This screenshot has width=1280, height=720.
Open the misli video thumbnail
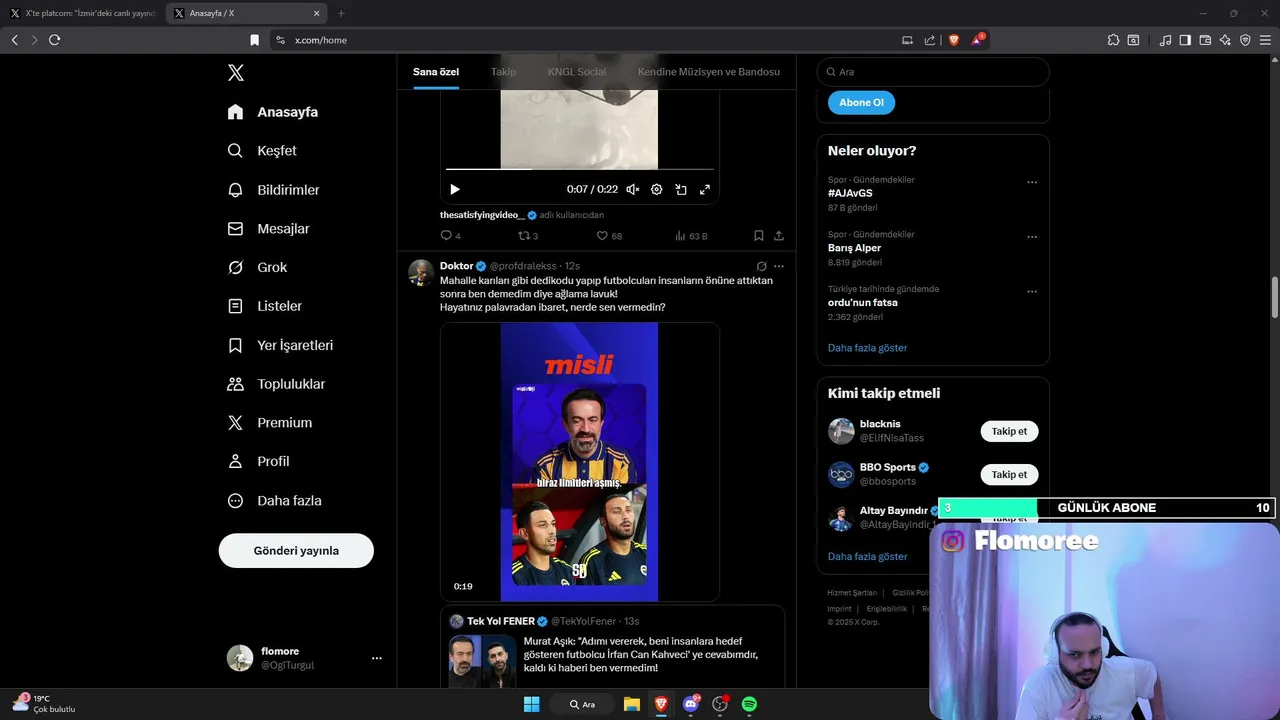[580, 462]
